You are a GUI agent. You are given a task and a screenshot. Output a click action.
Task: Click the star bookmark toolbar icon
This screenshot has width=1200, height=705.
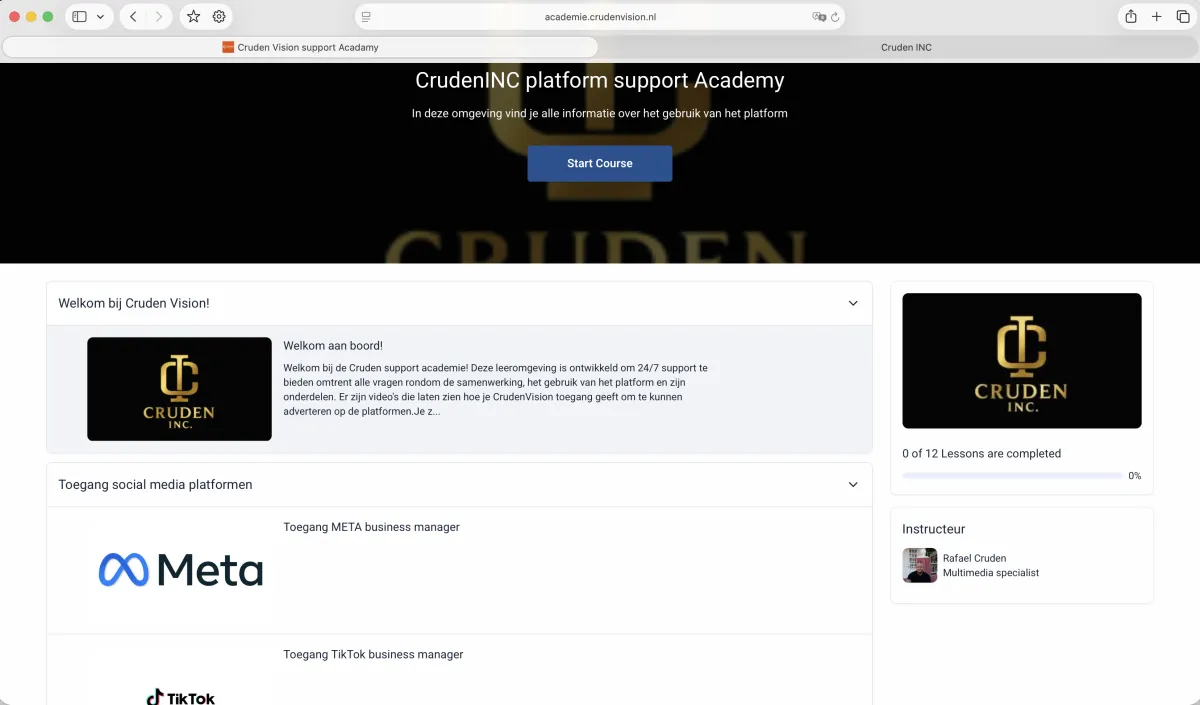click(194, 17)
